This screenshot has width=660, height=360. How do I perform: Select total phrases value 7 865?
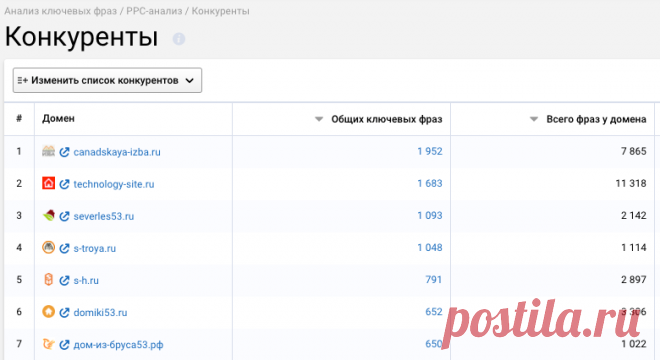point(633,152)
